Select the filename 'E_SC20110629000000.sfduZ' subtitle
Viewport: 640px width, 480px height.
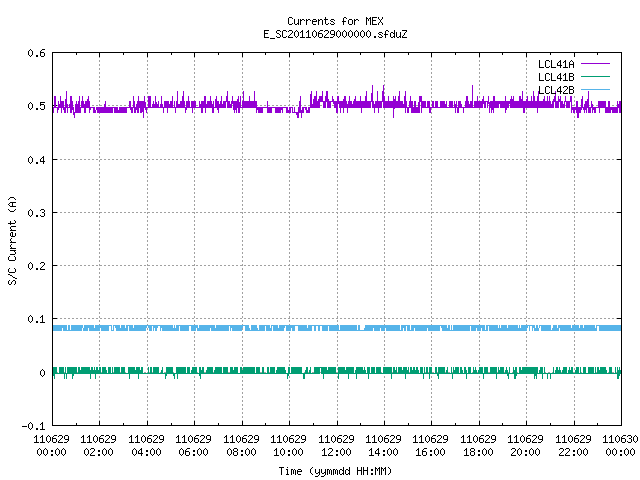click(335, 34)
